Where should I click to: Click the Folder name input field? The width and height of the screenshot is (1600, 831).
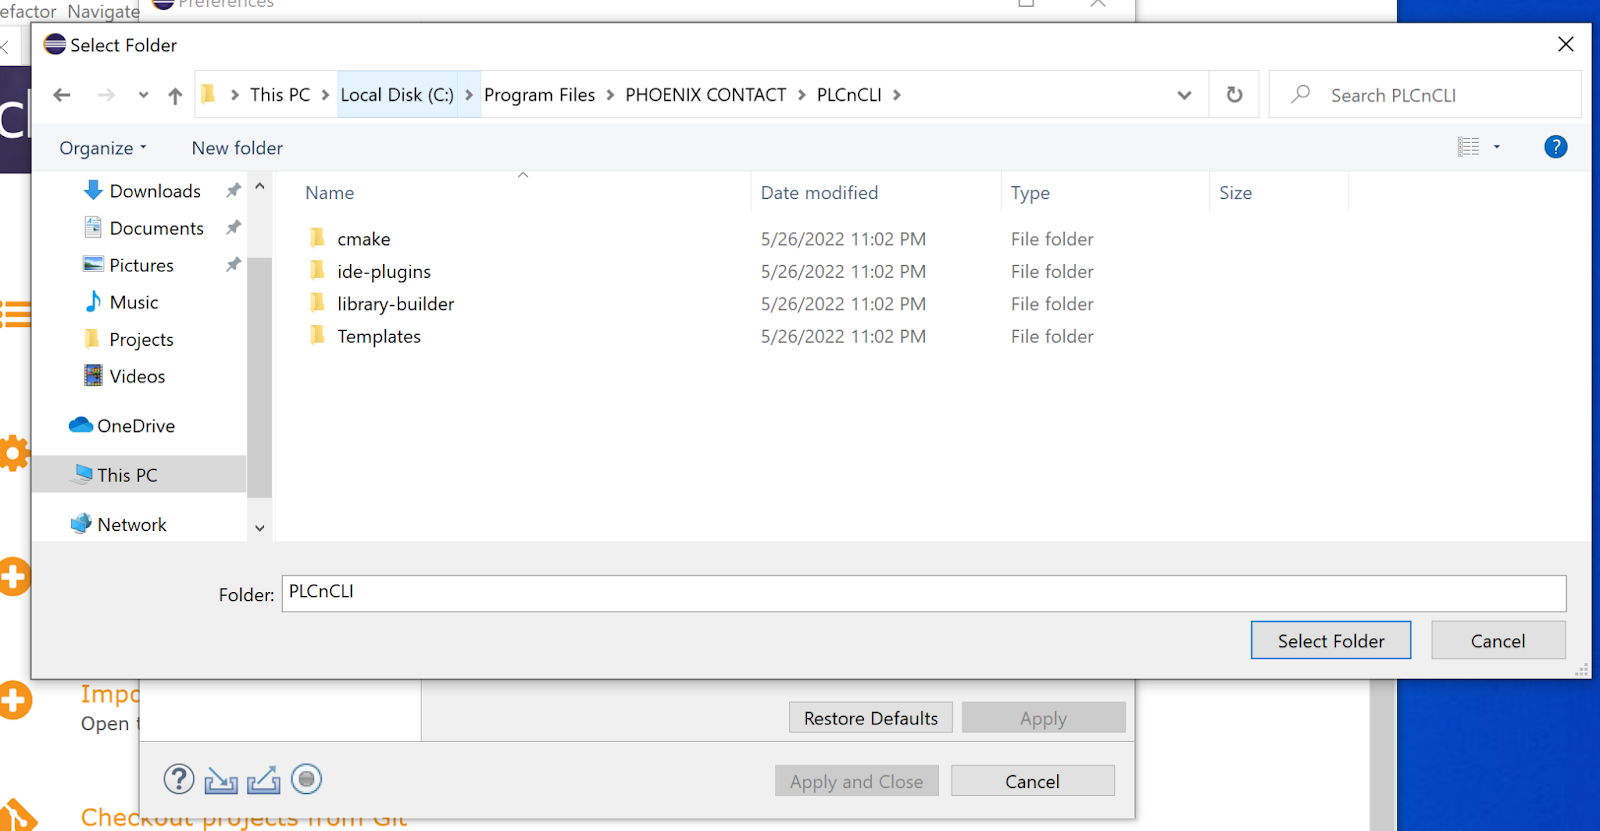(924, 593)
